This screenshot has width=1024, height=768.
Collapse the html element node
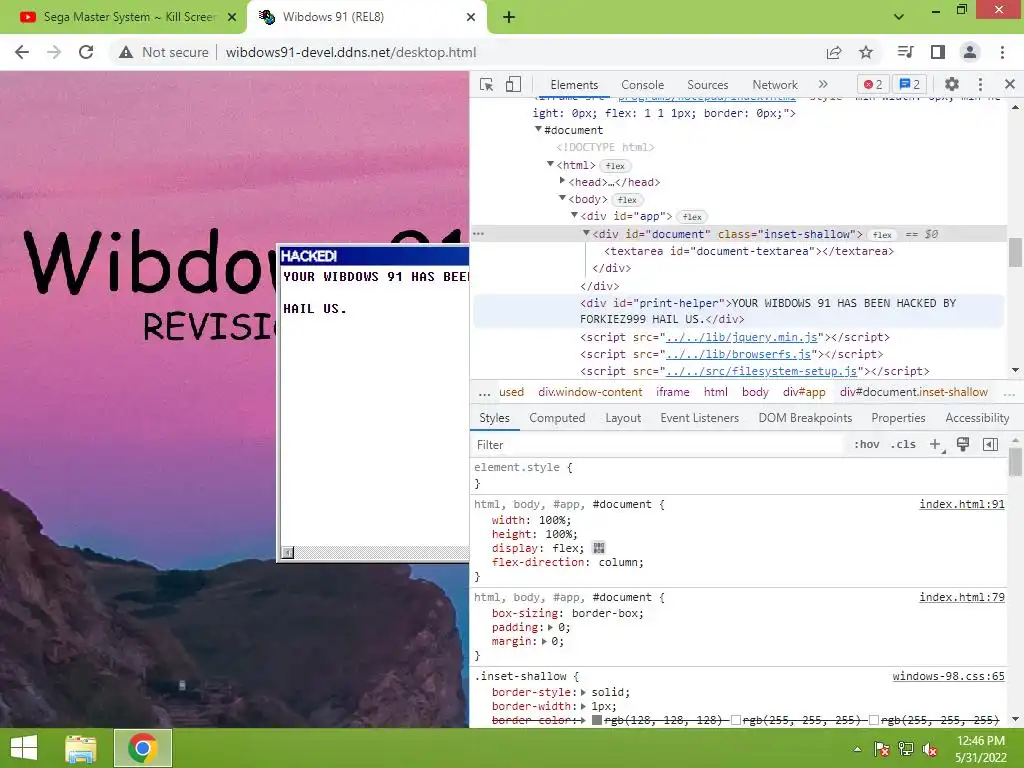(551, 165)
